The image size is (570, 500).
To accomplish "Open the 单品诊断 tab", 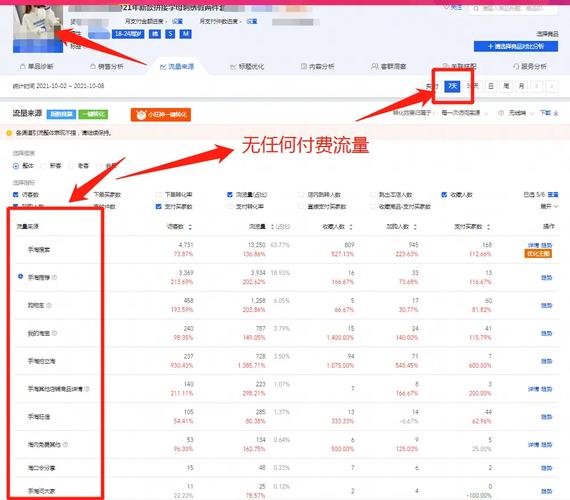I will [37, 67].
